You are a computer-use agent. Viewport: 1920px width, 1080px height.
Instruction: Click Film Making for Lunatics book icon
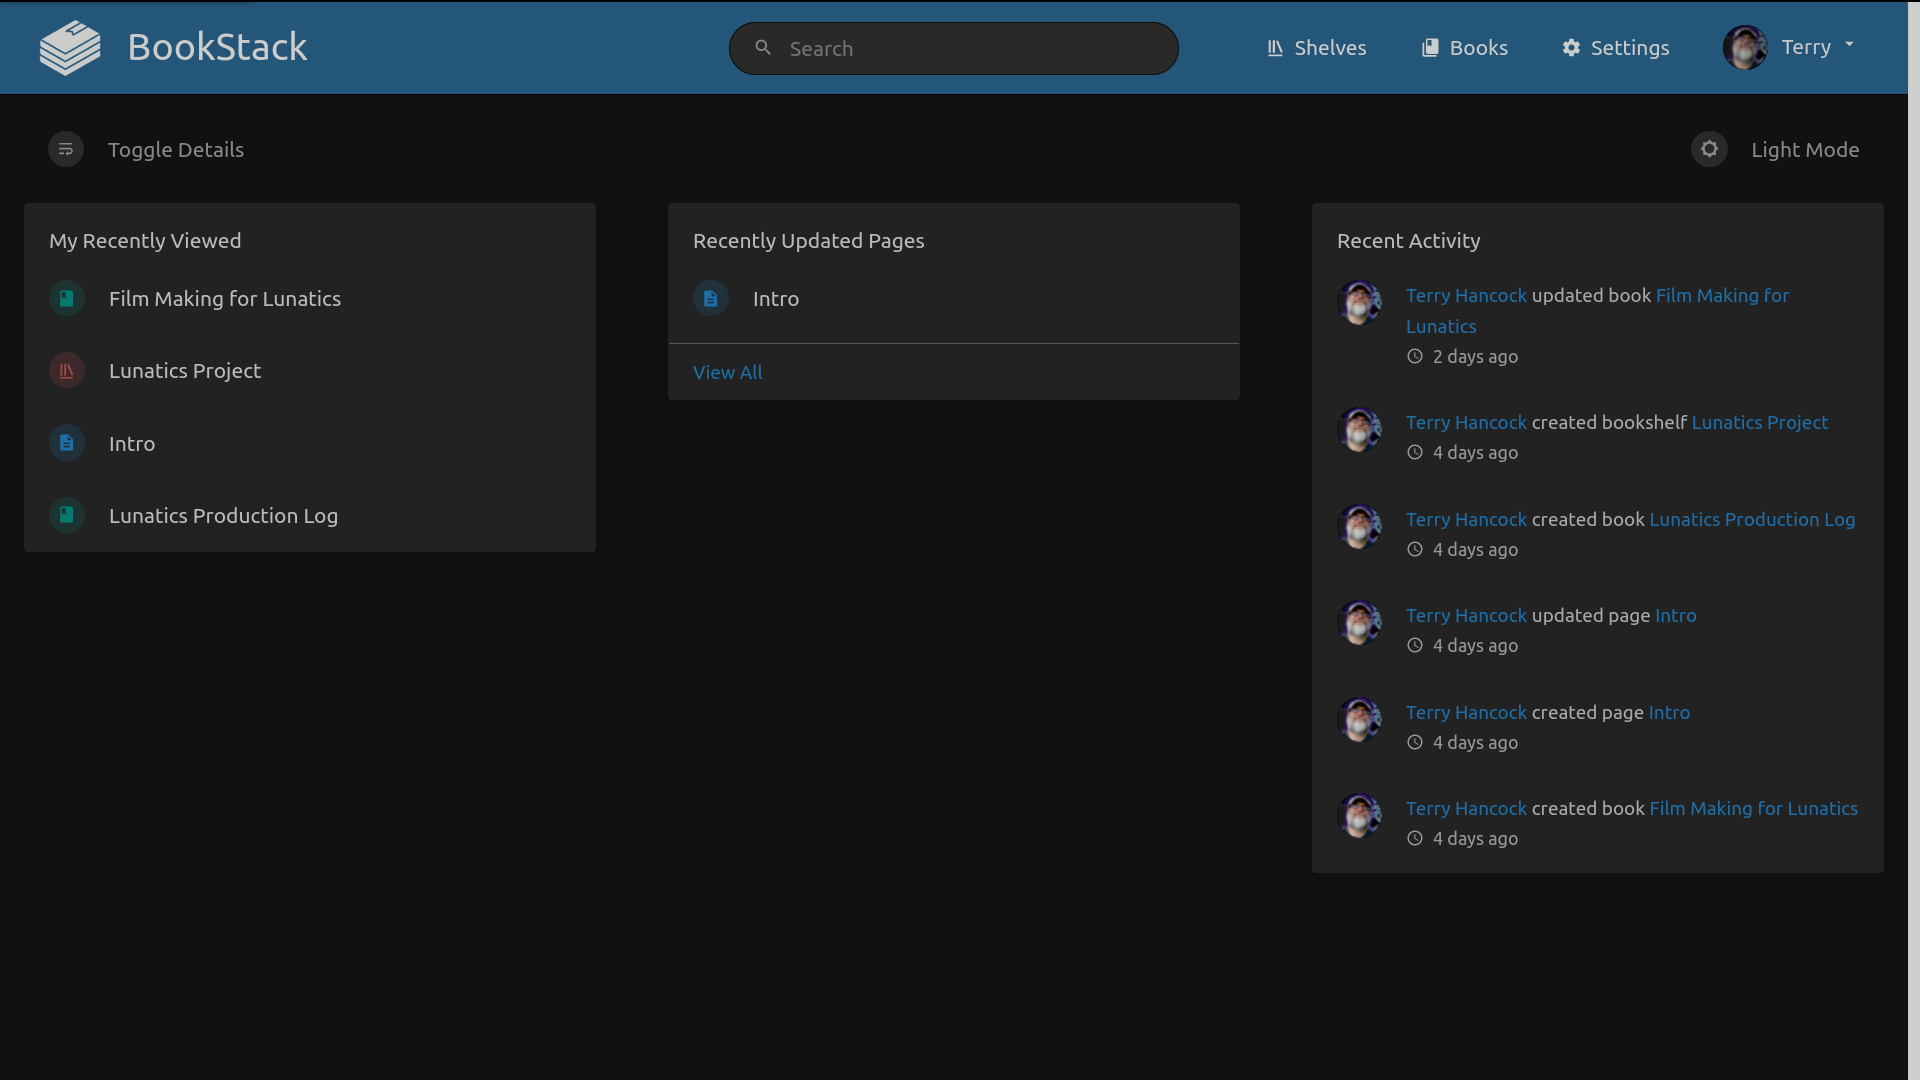coord(67,299)
